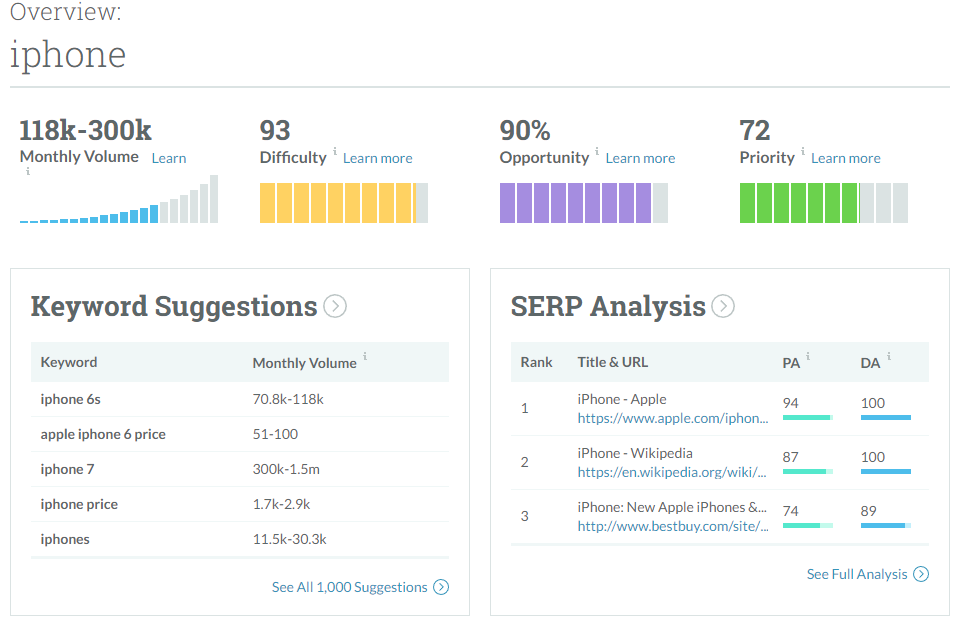Open Learn more link for Priority
Image resolution: width=954 pixels, height=626 pixels.
point(846,158)
